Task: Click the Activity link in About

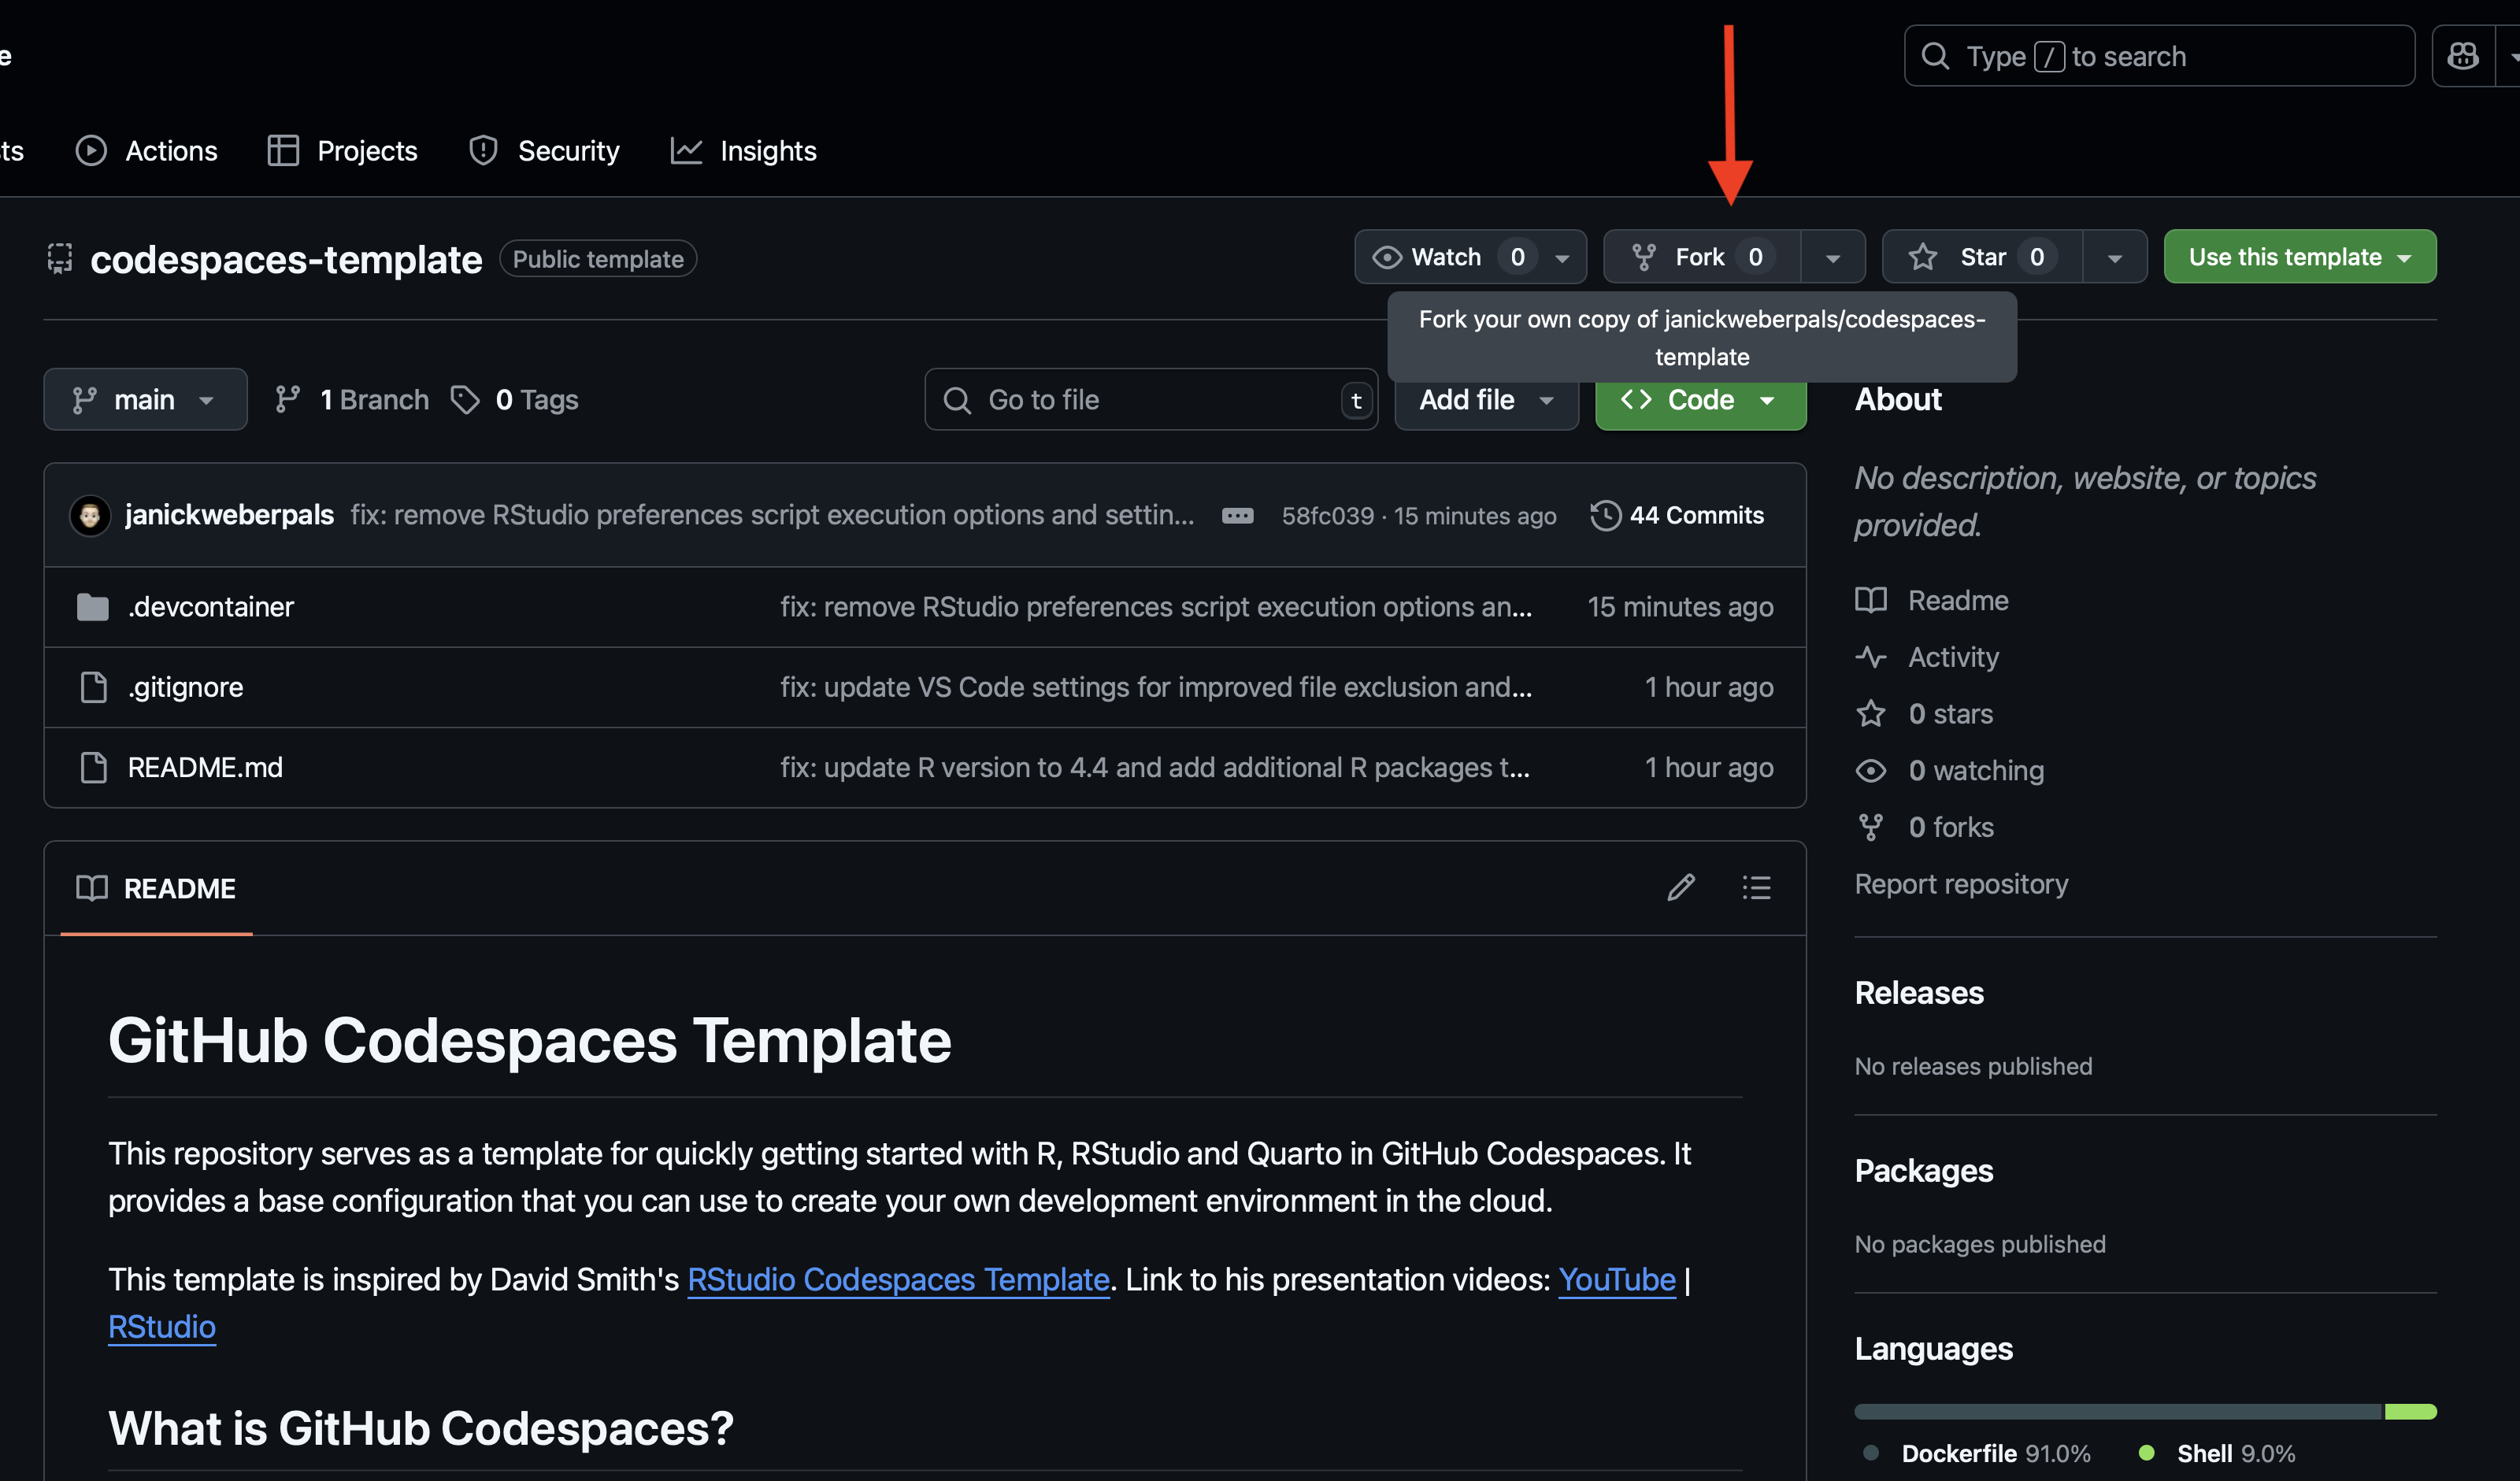Action: coord(1927,657)
